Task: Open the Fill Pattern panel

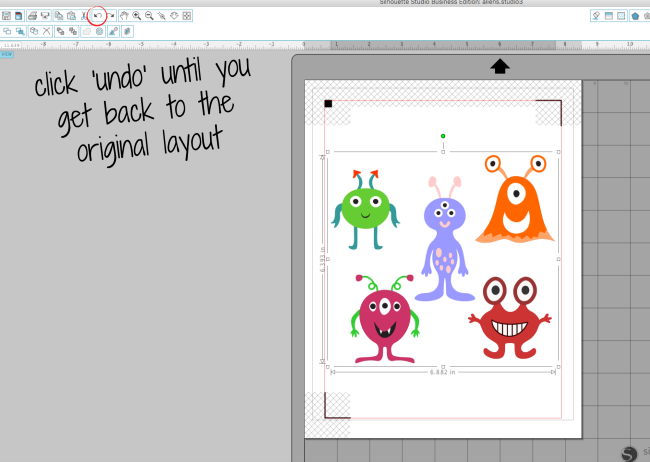Action: [x=621, y=16]
